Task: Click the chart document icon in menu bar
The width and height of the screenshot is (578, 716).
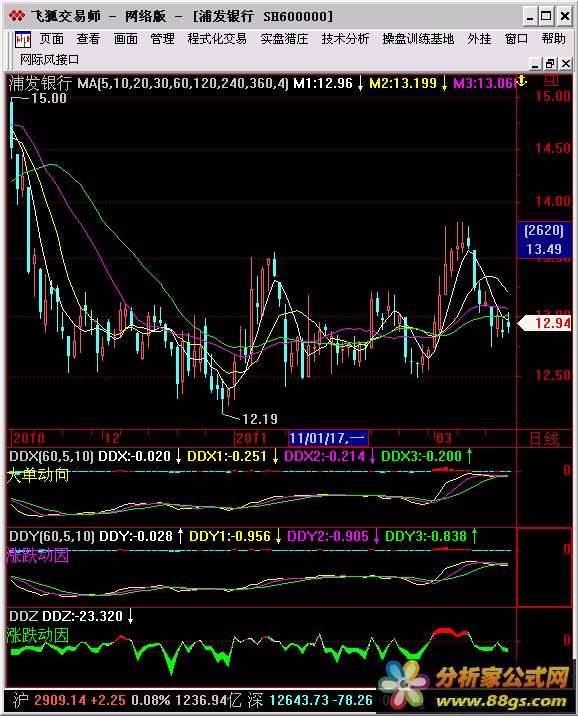Action: coord(22,40)
